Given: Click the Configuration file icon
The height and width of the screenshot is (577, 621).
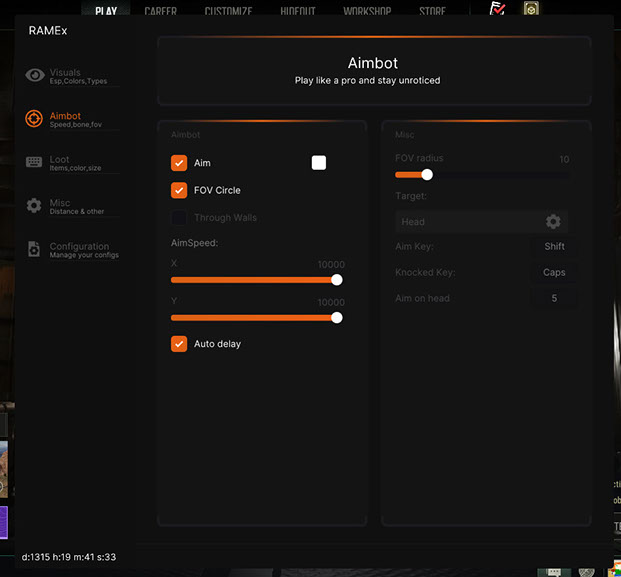Looking at the screenshot, I should [34, 249].
